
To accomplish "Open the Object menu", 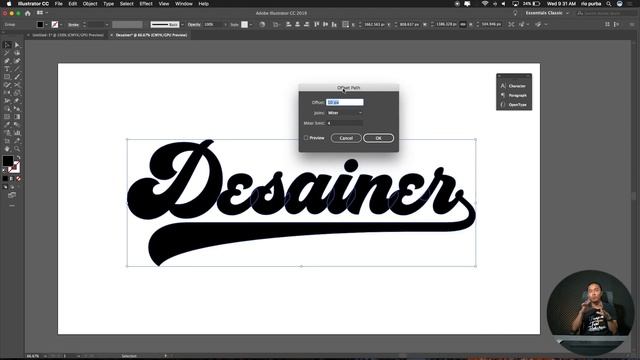I will 90,4.
